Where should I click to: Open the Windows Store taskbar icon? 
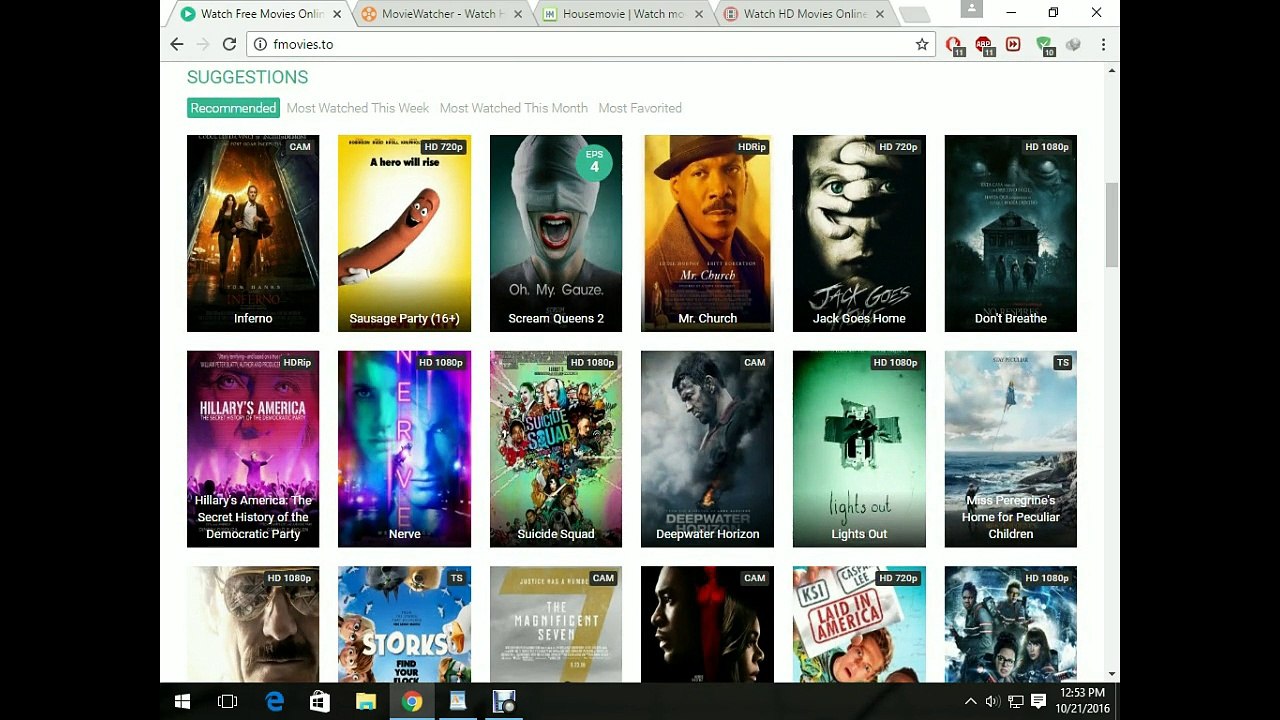[x=320, y=702]
